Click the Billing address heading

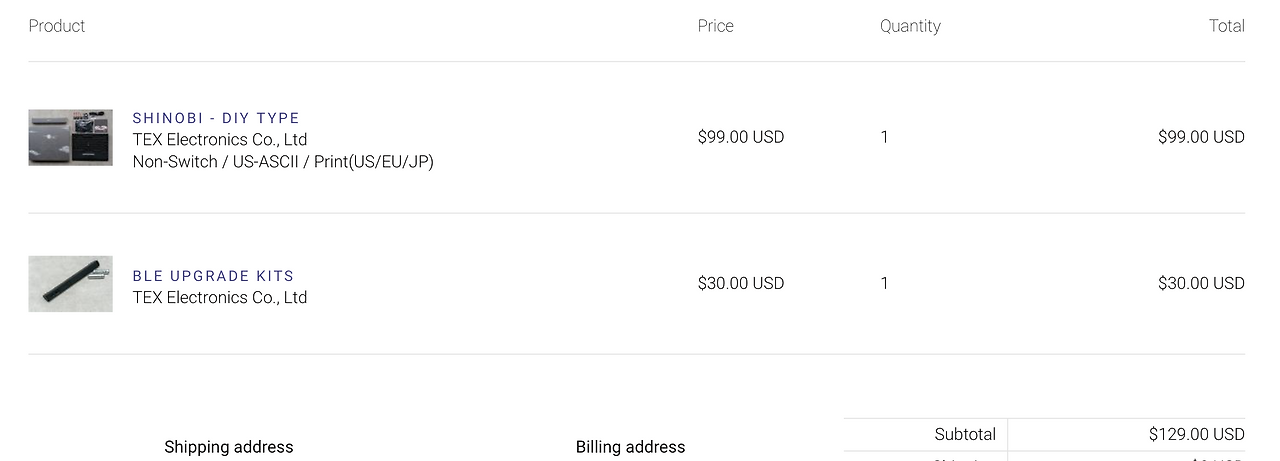tap(630, 447)
